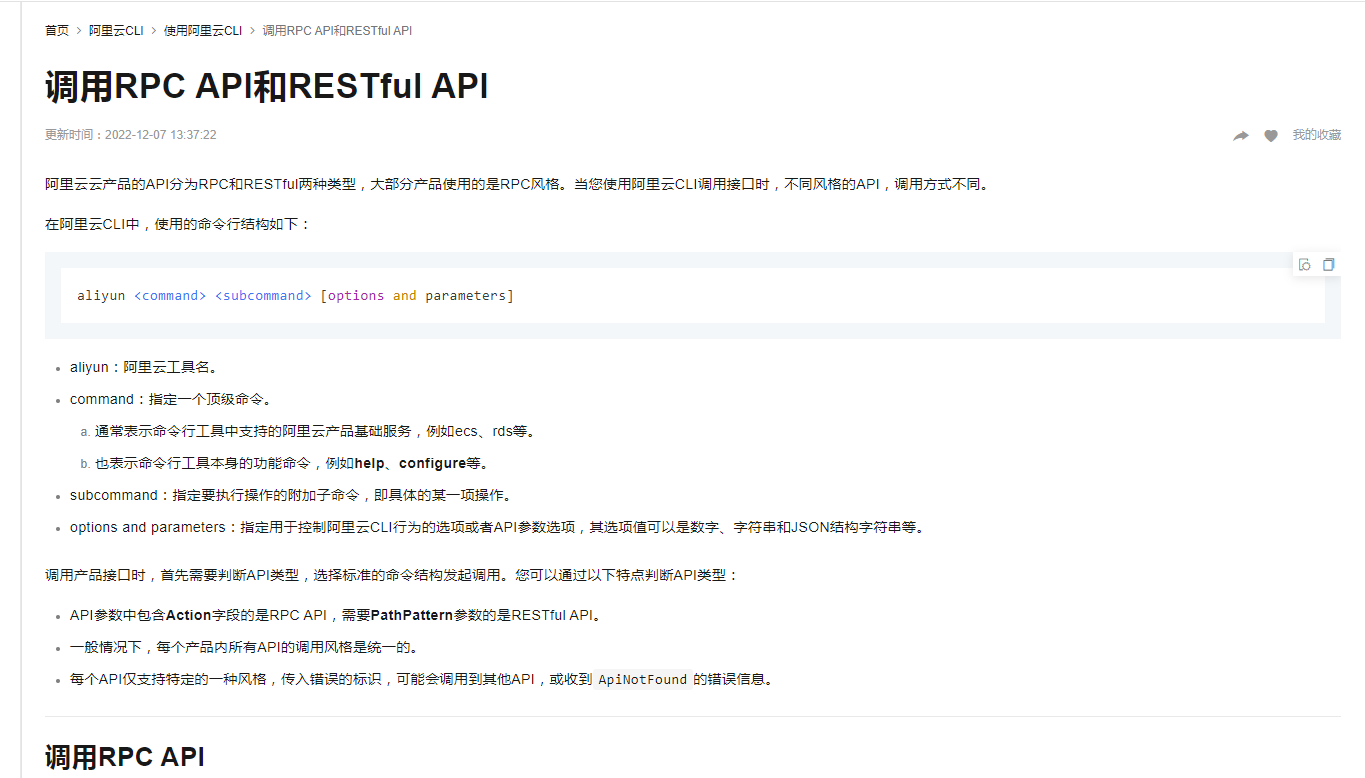The width and height of the screenshot is (1365, 778).
Task: Click the bullet starting 一般情况下
Action: [x=245, y=648]
